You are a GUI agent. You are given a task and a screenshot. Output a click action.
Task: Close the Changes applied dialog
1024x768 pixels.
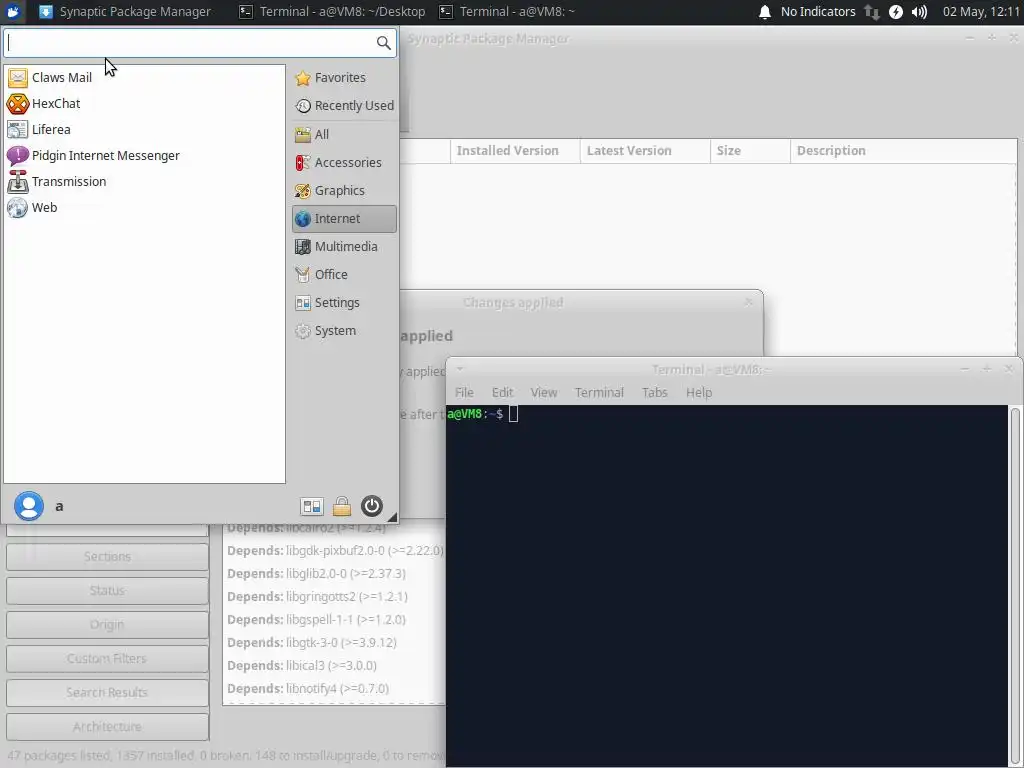(748, 302)
